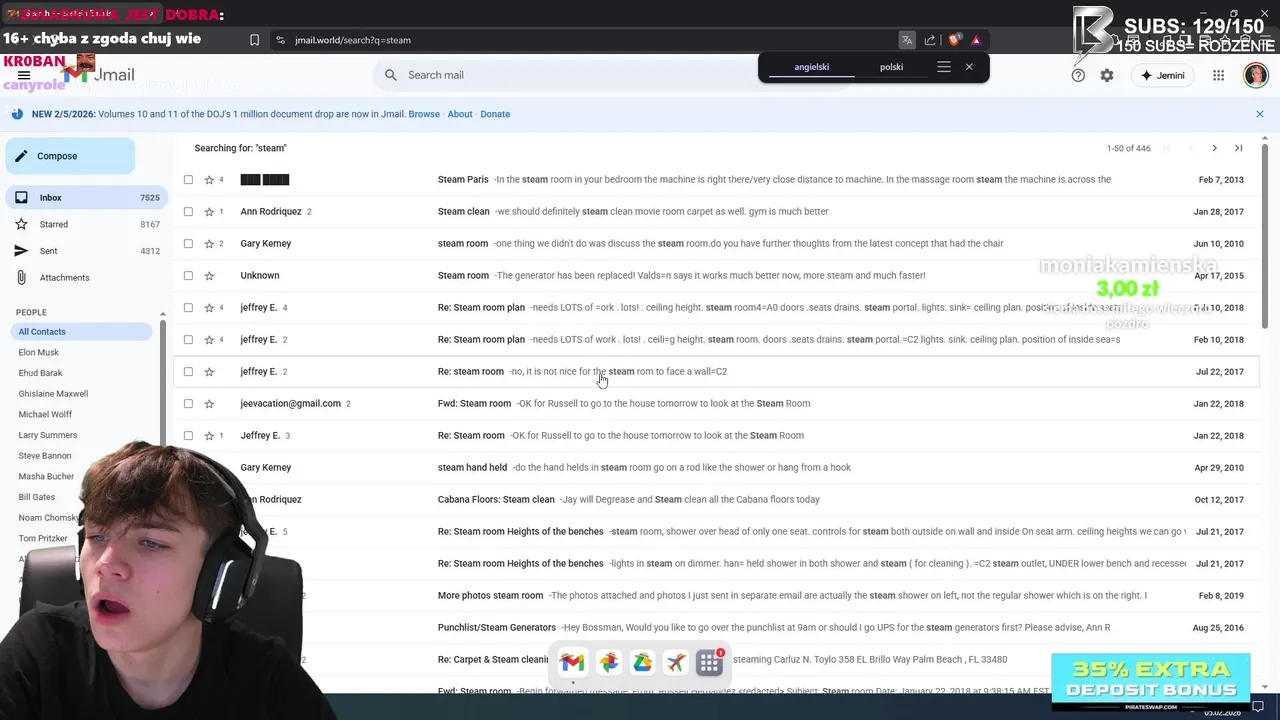This screenshot has height=720, width=1280.
Task: Open Larry Summers contact
Action: (x=47, y=435)
